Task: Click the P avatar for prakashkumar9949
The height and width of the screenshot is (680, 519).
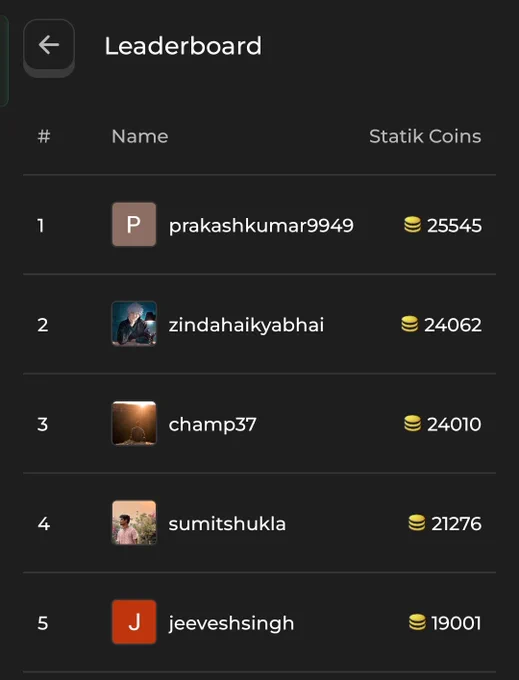Action: click(x=134, y=225)
